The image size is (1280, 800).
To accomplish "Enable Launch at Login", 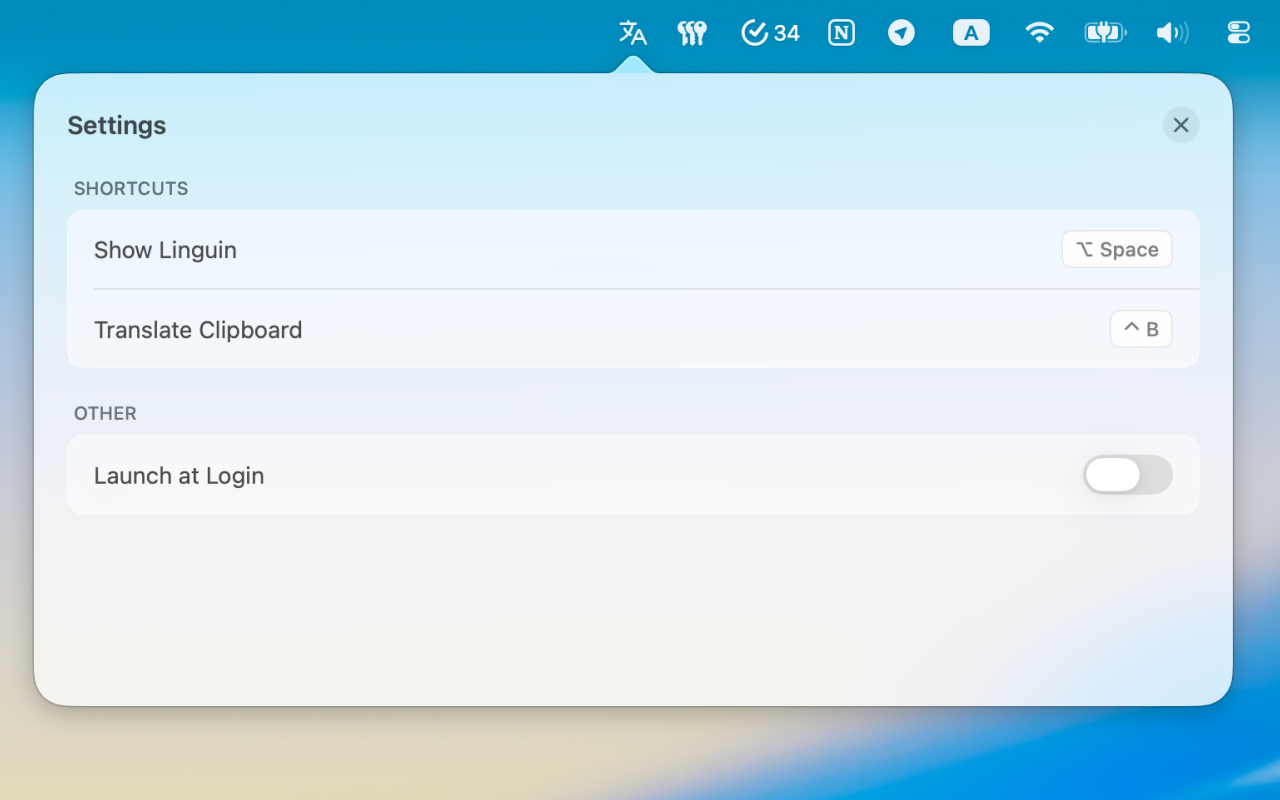I will coord(1127,475).
